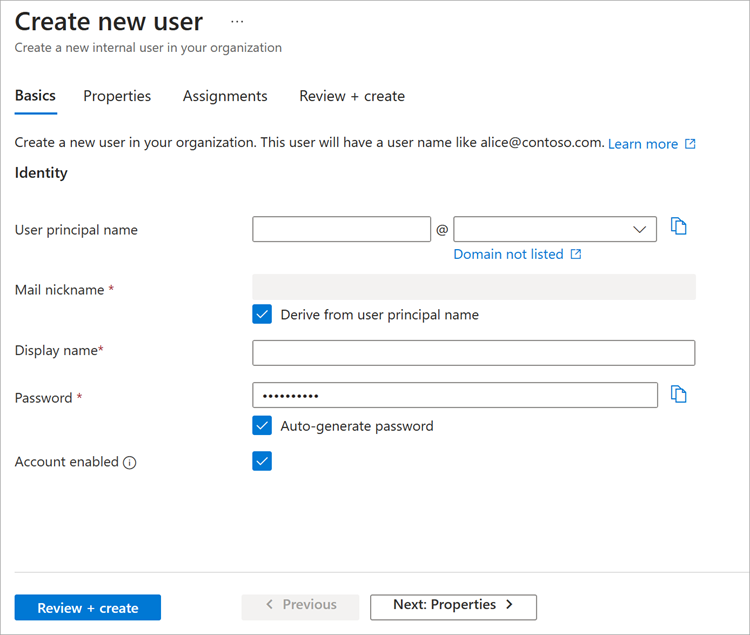The image size is (750, 635).
Task: Click the Domain not listed external icon
Action: point(576,255)
